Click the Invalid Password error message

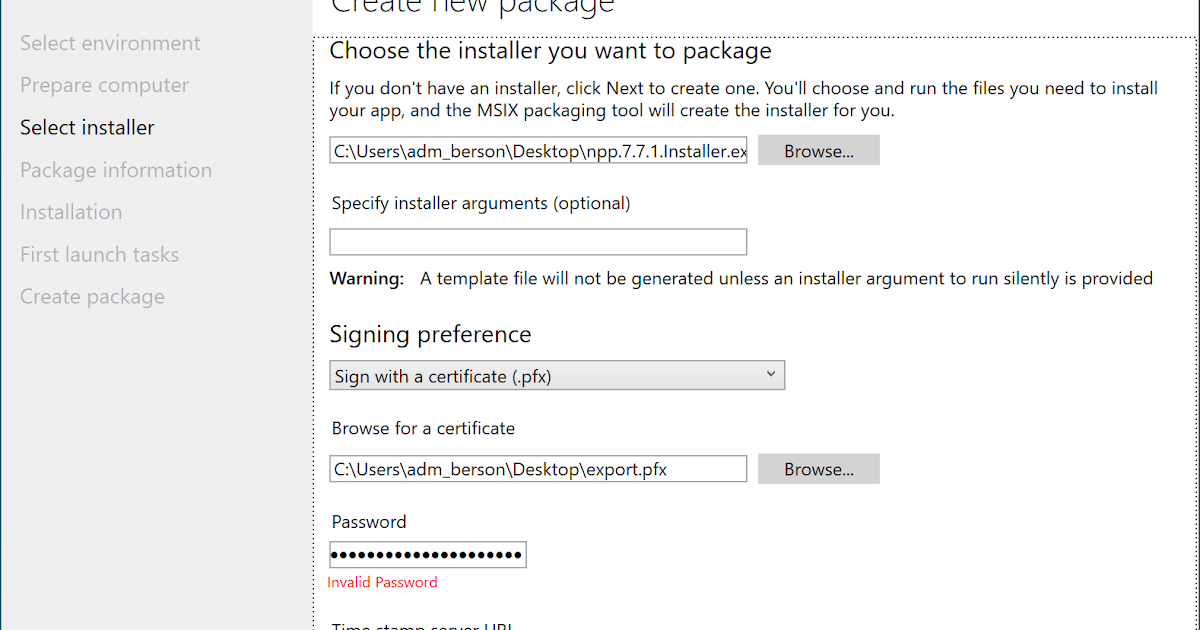382,582
